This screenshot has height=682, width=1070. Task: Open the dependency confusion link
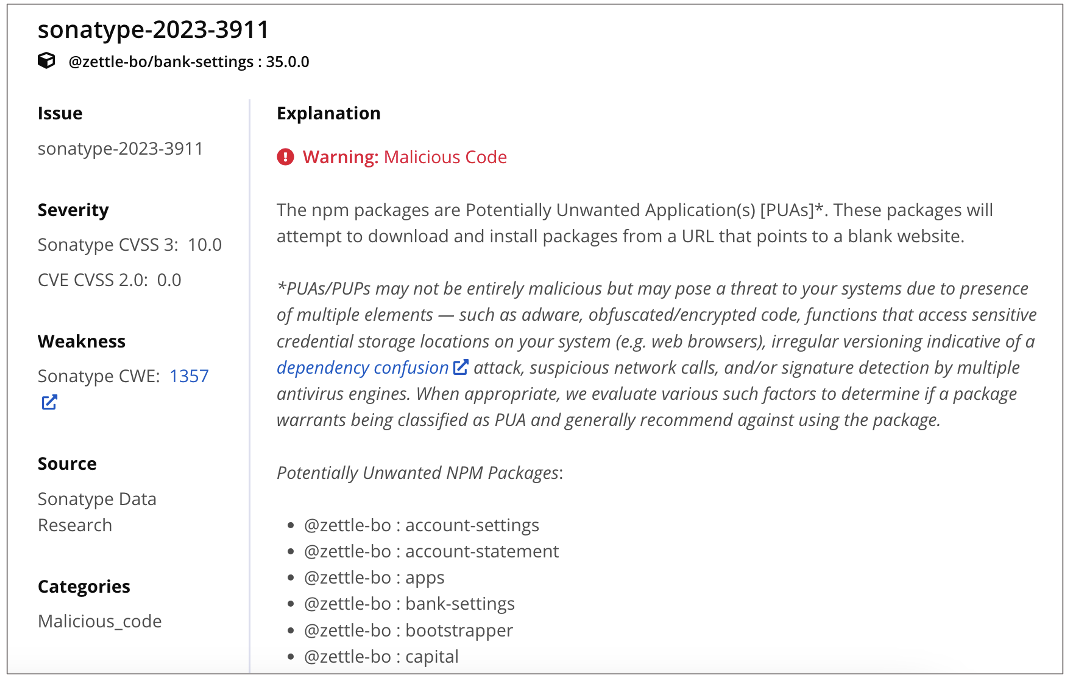[362, 368]
